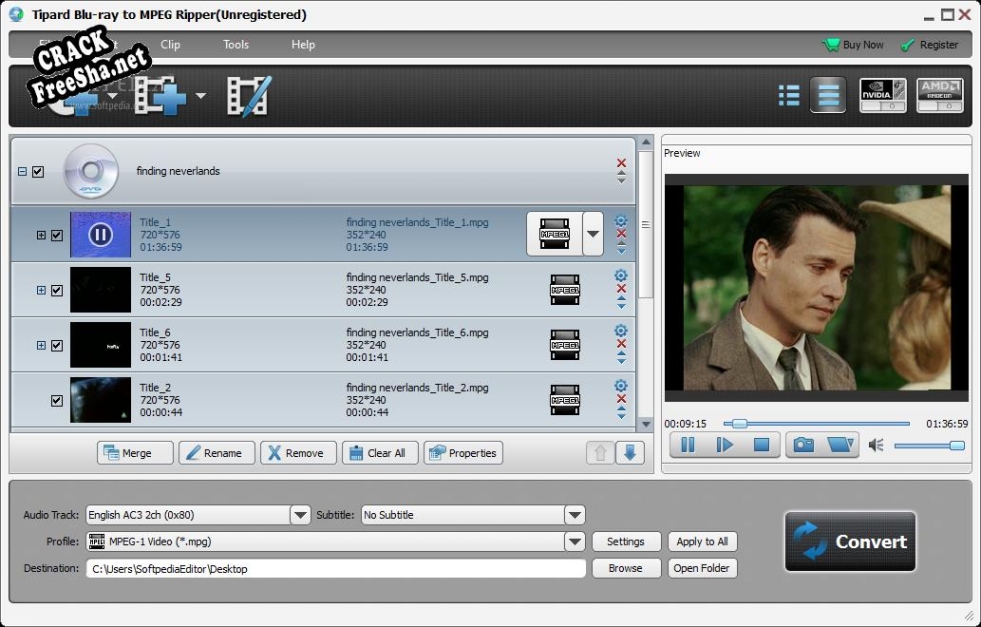The height and width of the screenshot is (627, 981).
Task: Open the video edit tool in toolbar
Action: coord(248,96)
